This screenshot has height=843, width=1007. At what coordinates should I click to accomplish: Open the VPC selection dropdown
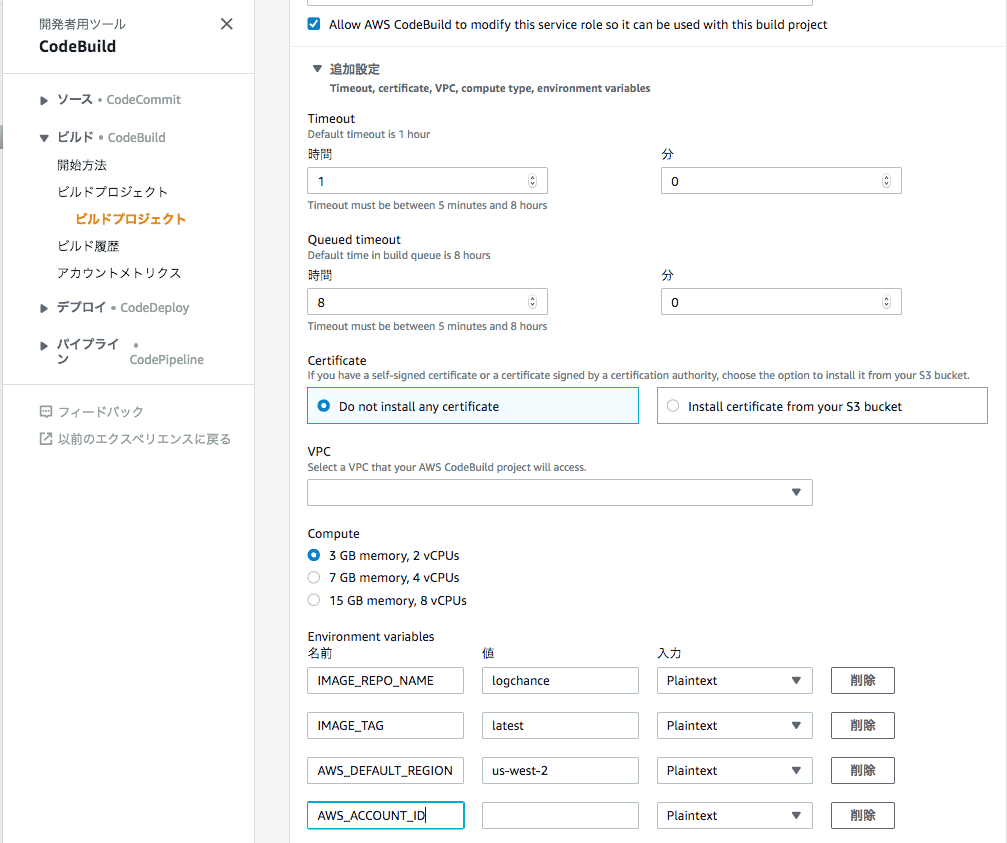[560, 492]
